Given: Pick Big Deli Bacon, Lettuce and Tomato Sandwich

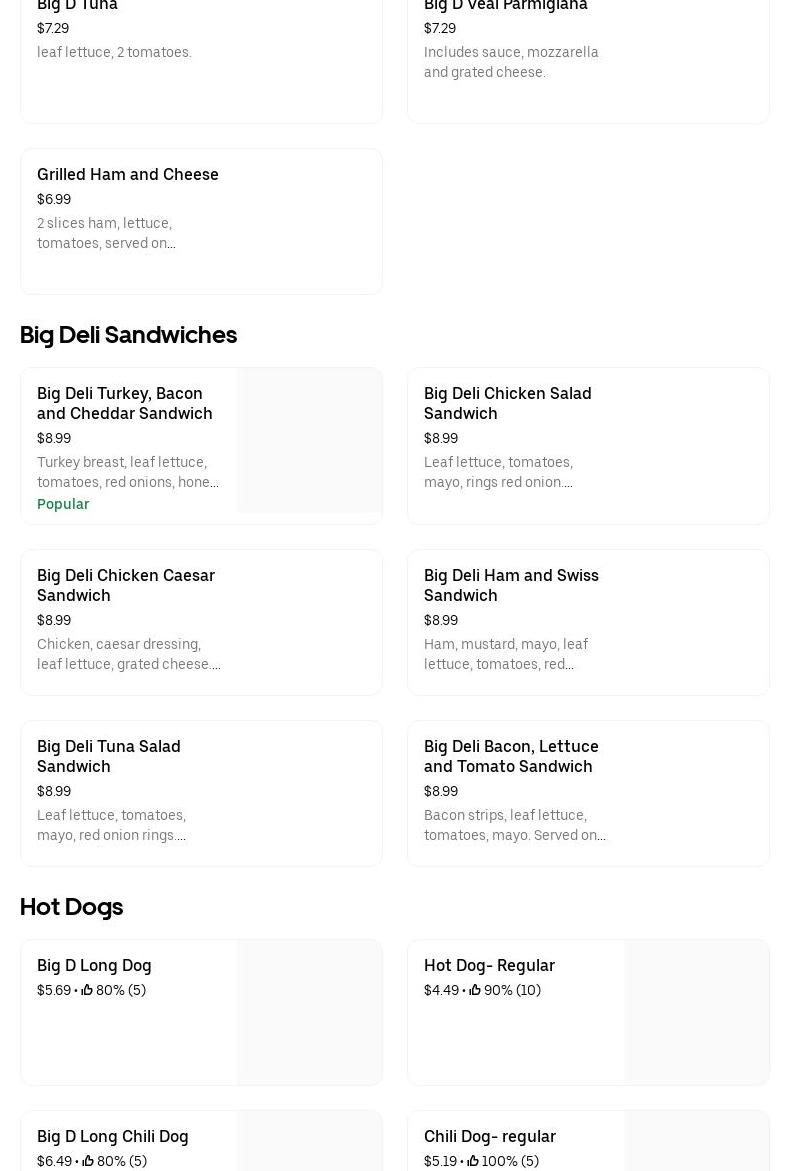Looking at the screenshot, I should pos(511,756).
